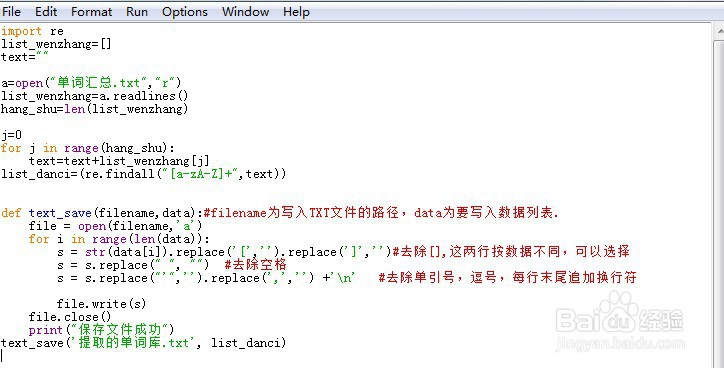Click the 'j=0' line
The height and width of the screenshot is (368, 724).
(x=12, y=135)
